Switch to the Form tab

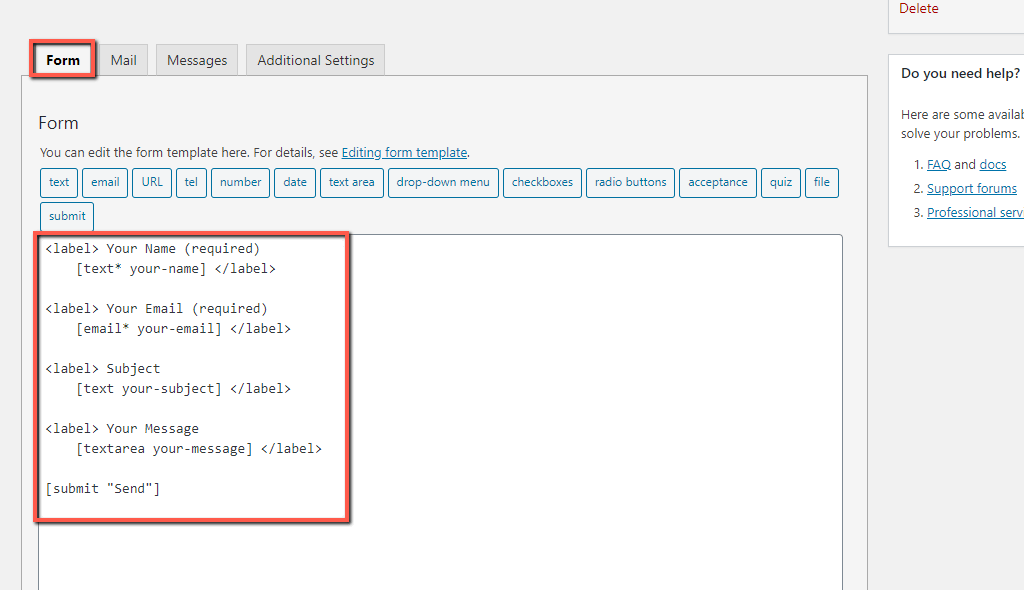[x=63, y=60]
